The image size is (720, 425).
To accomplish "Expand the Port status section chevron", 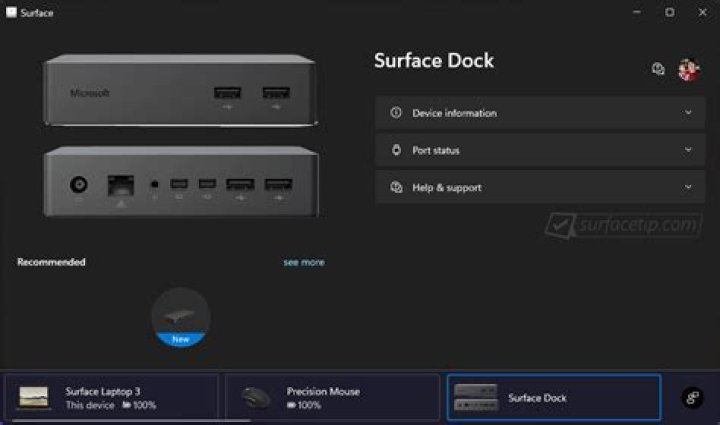I will [688, 150].
